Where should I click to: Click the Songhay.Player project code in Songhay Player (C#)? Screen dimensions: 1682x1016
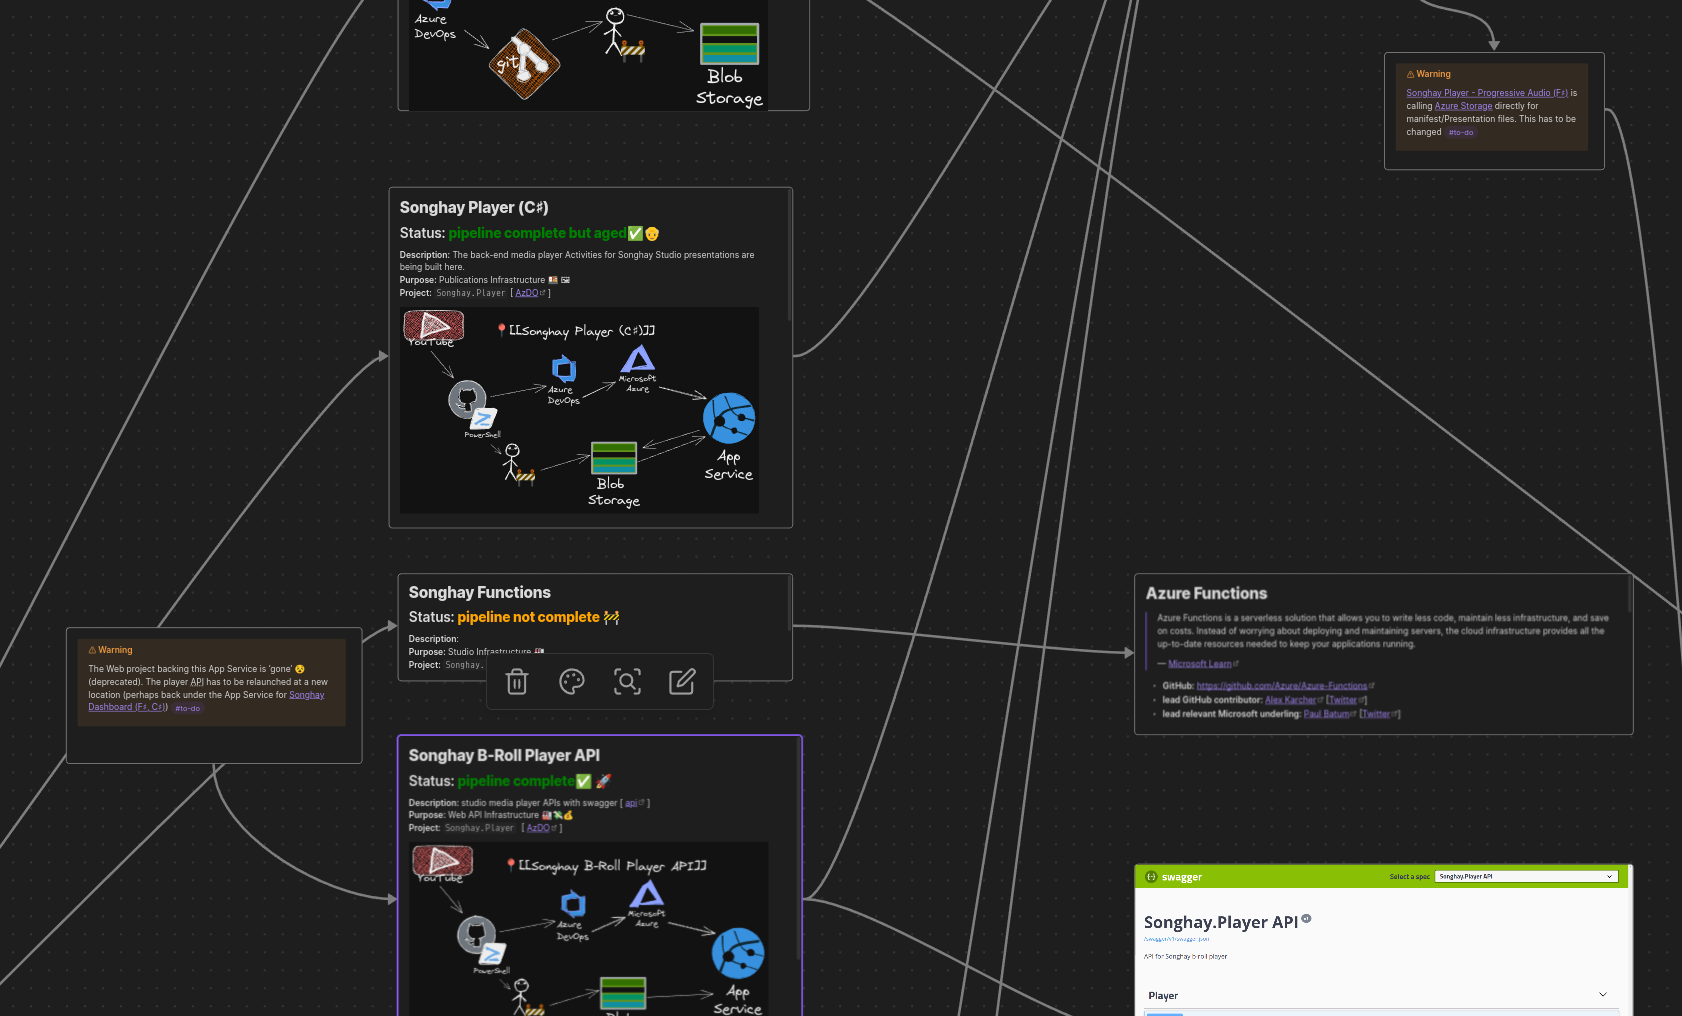(470, 293)
